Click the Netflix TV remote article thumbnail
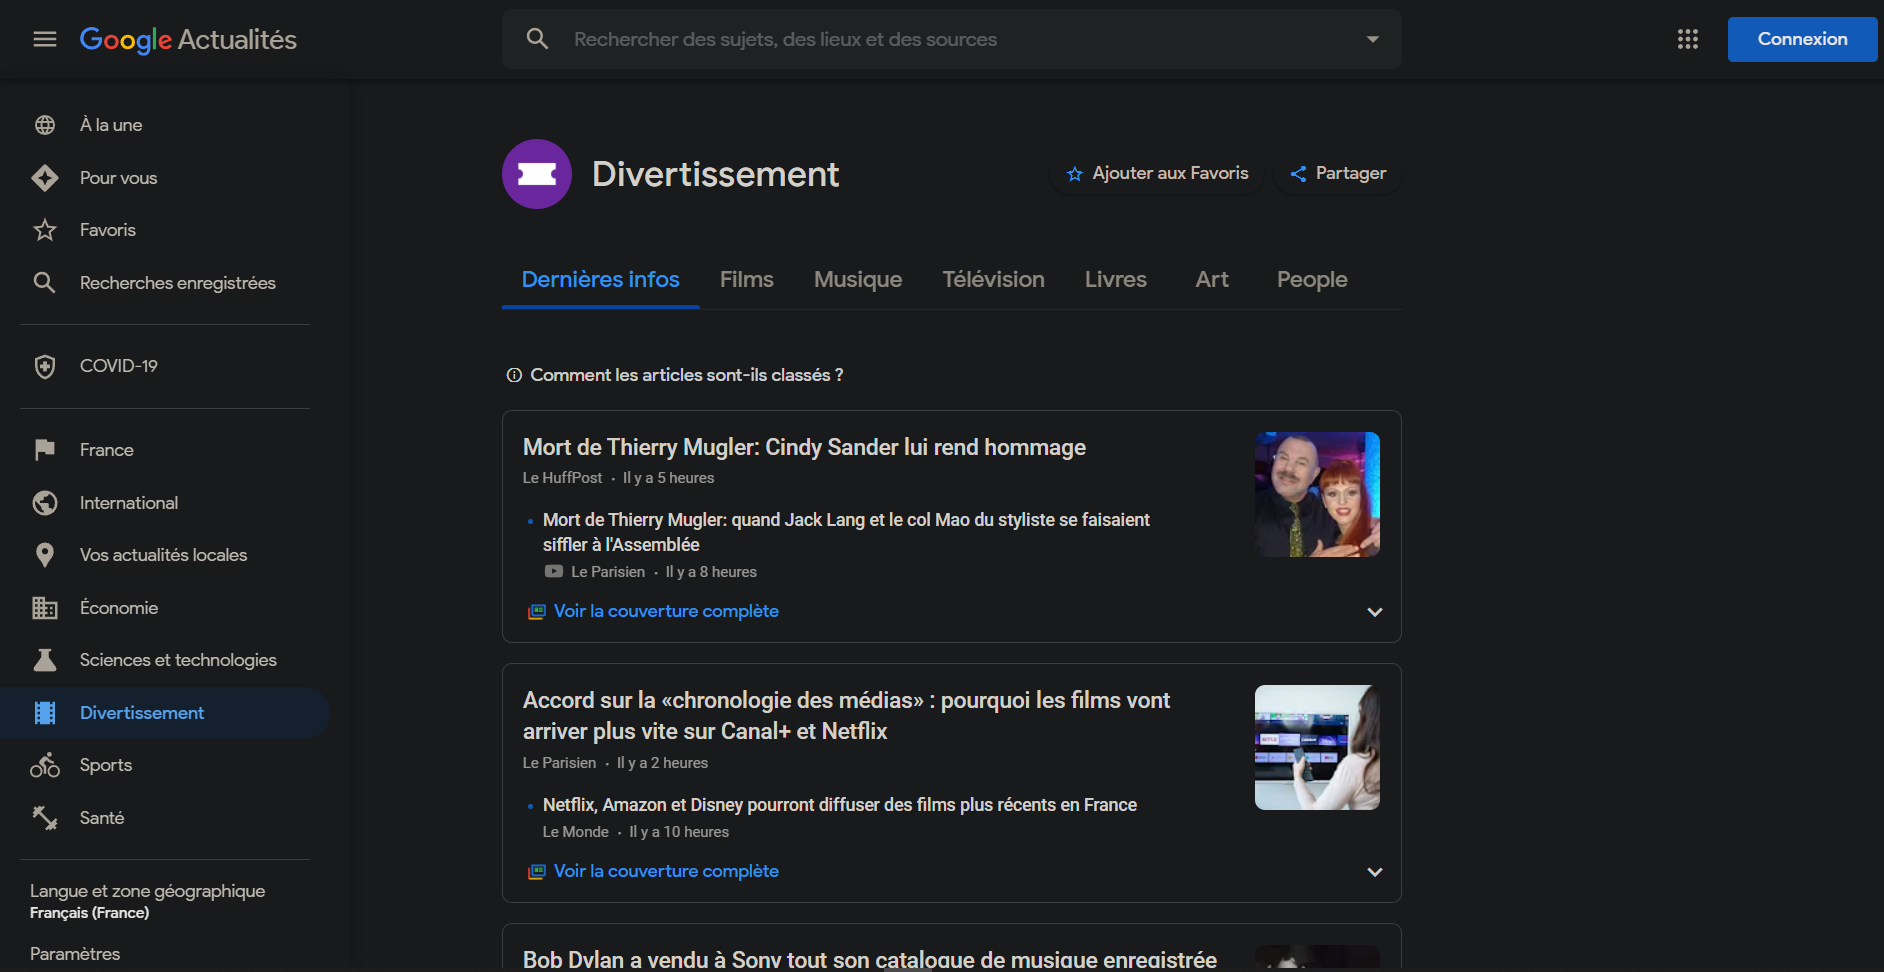 click(x=1317, y=747)
